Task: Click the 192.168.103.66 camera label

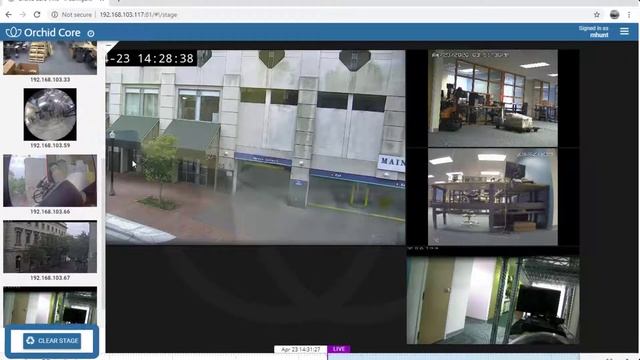Action: coord(50,211)
